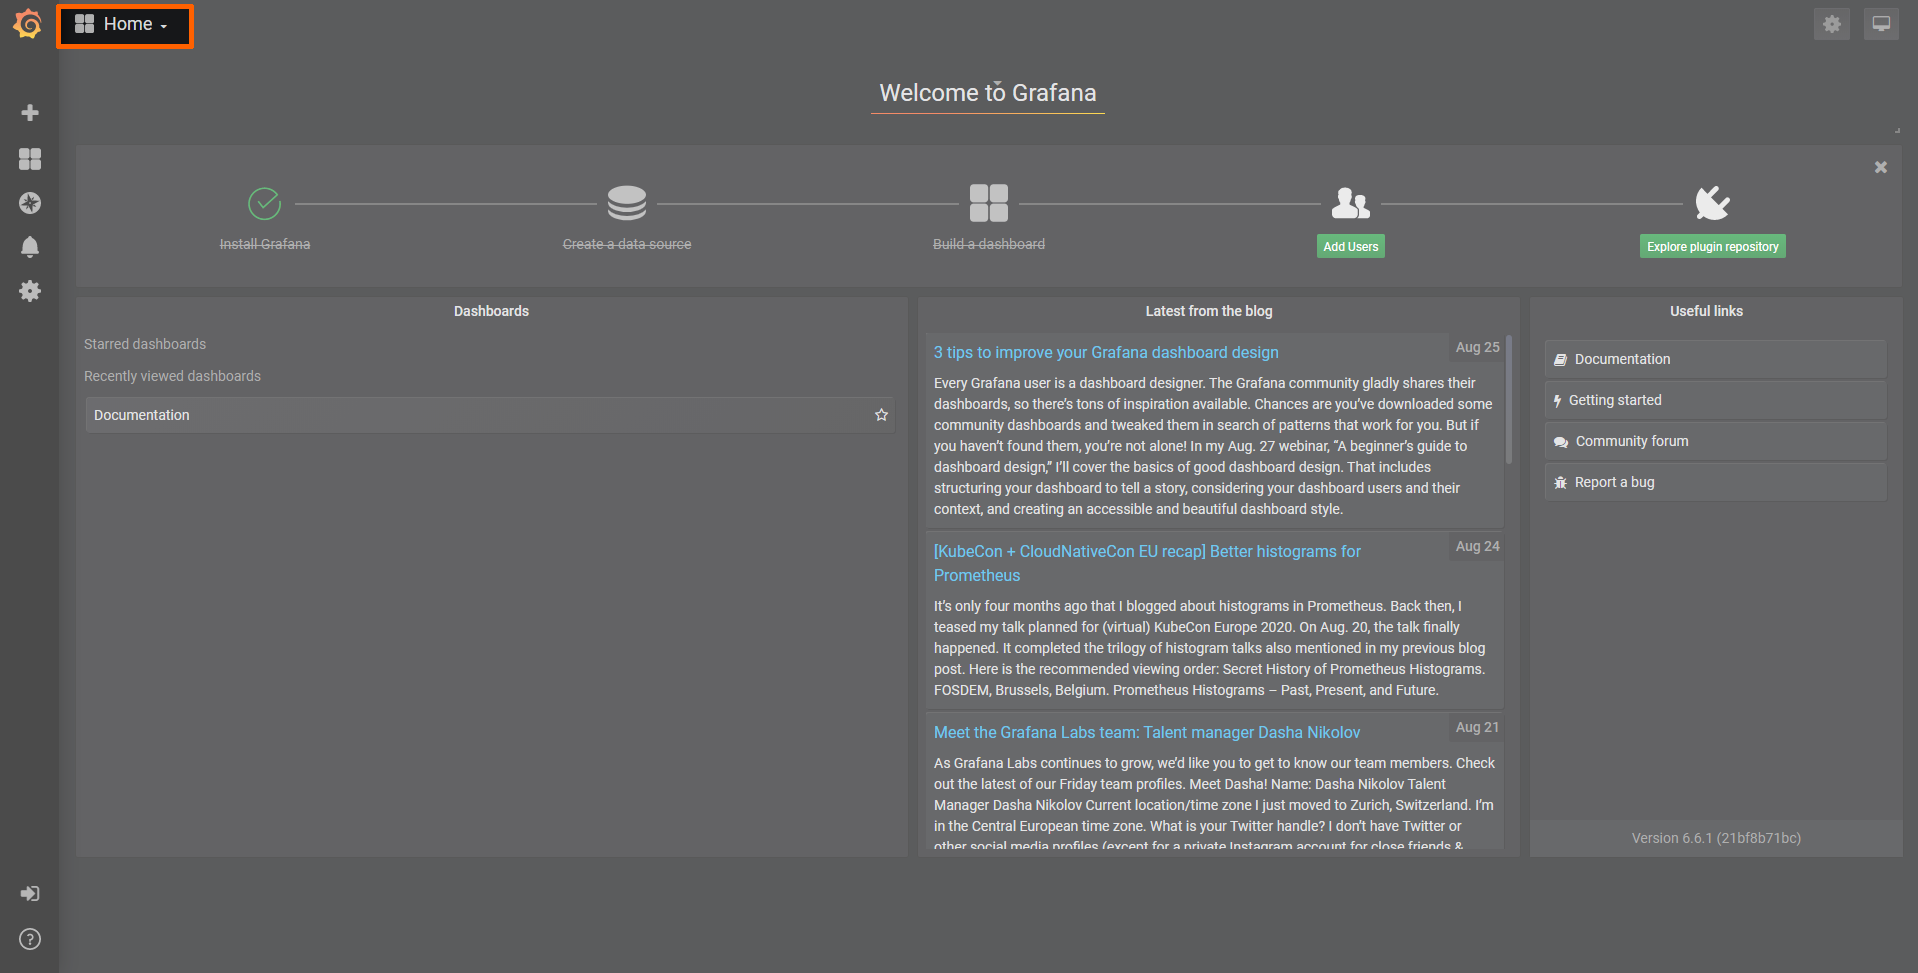The image size is (1918, 973).
Task: Open Alerting via the bell icon
Action: (30, 246)
